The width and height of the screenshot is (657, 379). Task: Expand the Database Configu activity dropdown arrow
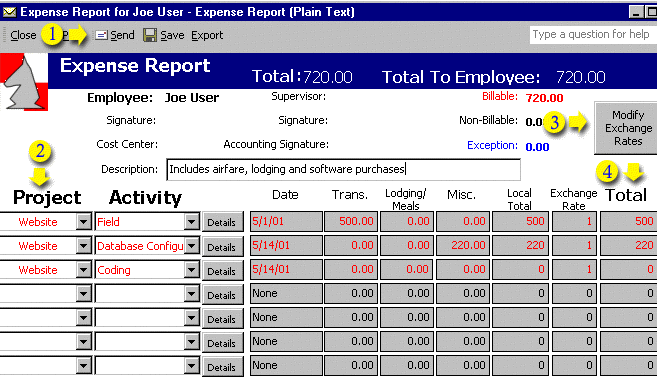coord(191,246)
